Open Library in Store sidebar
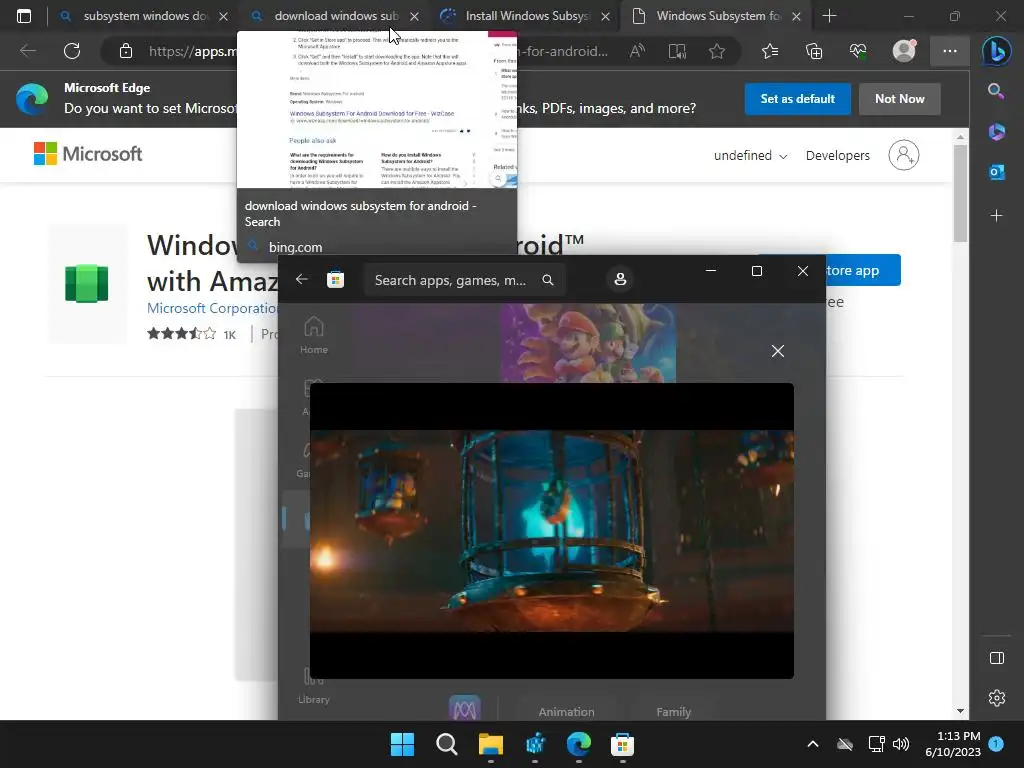The width and height of the screenshot is (1024, 768). coord(313,686)
